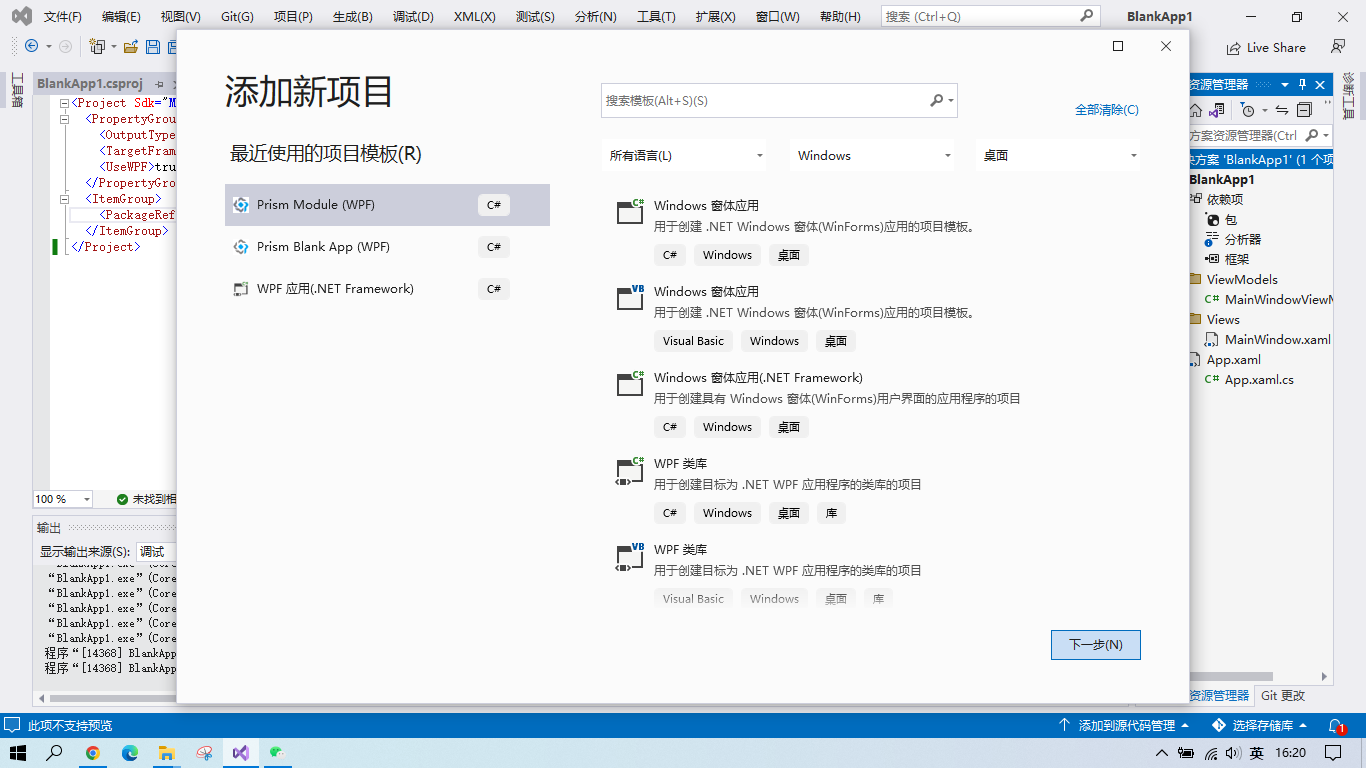This screenshot has width=1366, height=768.
Task: Open the 扩展(X) menu
Action: [715, 16]
